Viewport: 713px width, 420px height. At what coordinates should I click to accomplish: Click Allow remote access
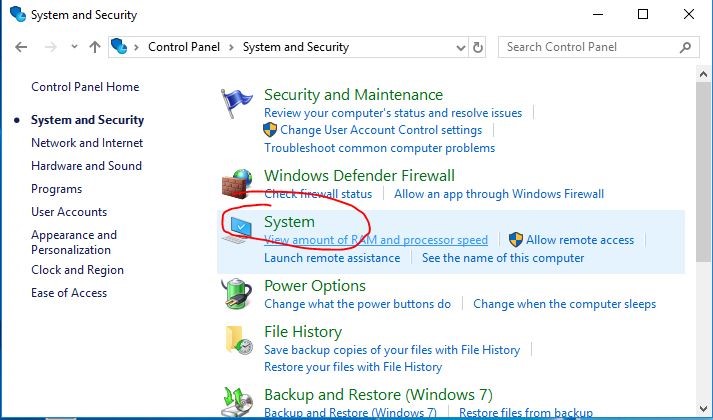coord(580,240)
